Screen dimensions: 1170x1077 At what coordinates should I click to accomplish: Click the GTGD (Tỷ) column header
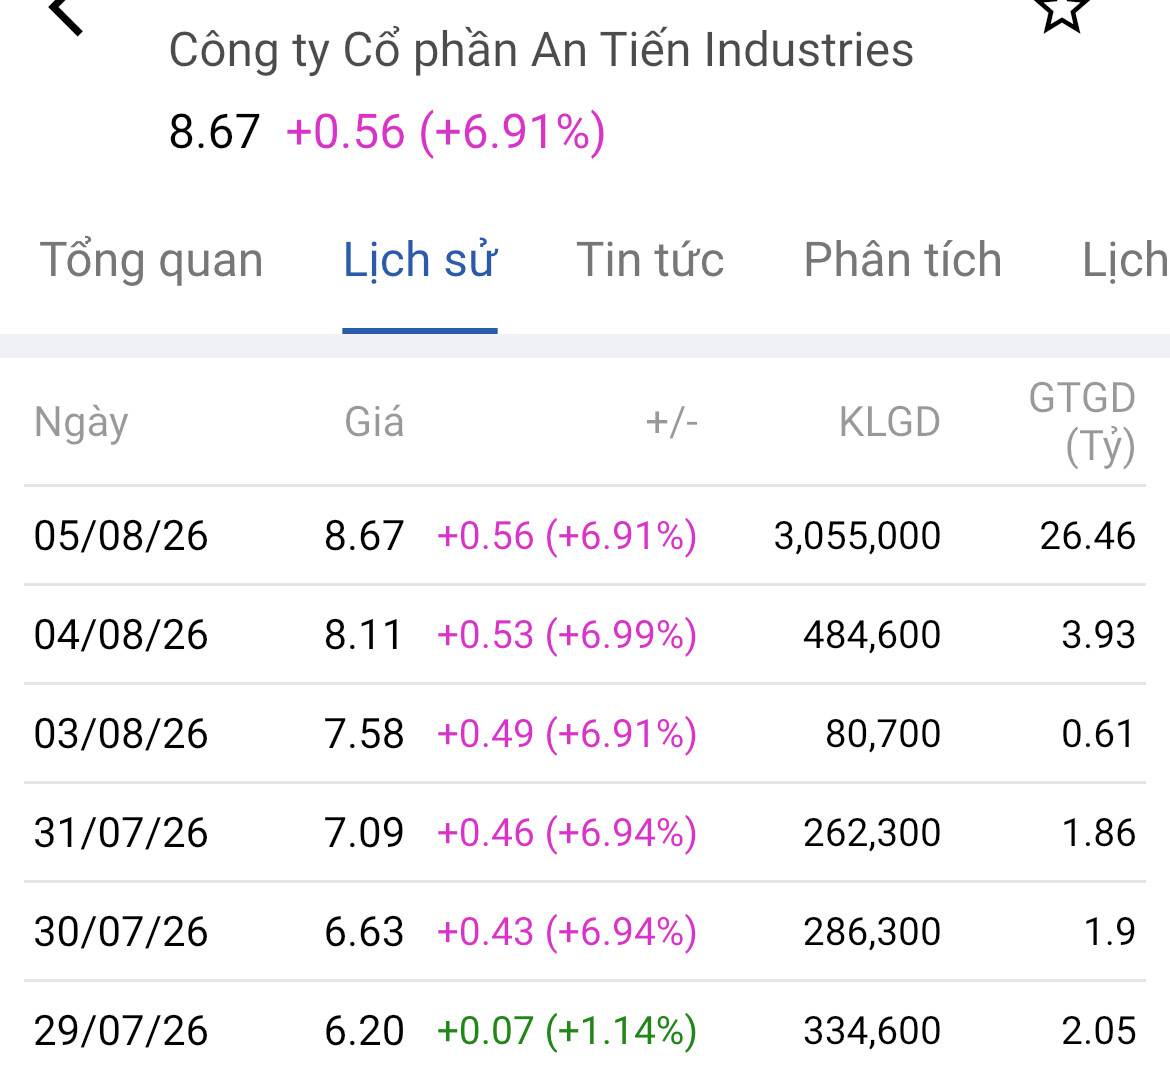1082,422
